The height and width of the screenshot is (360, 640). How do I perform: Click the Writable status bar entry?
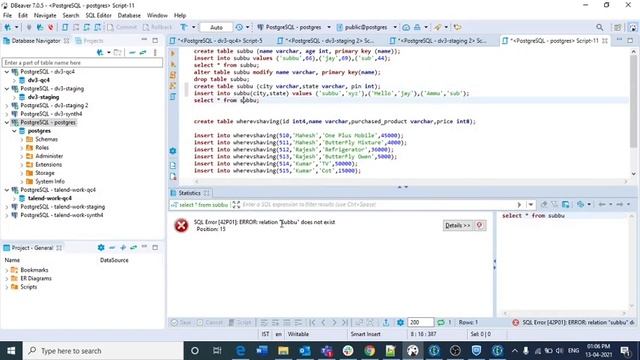point(298,334)
